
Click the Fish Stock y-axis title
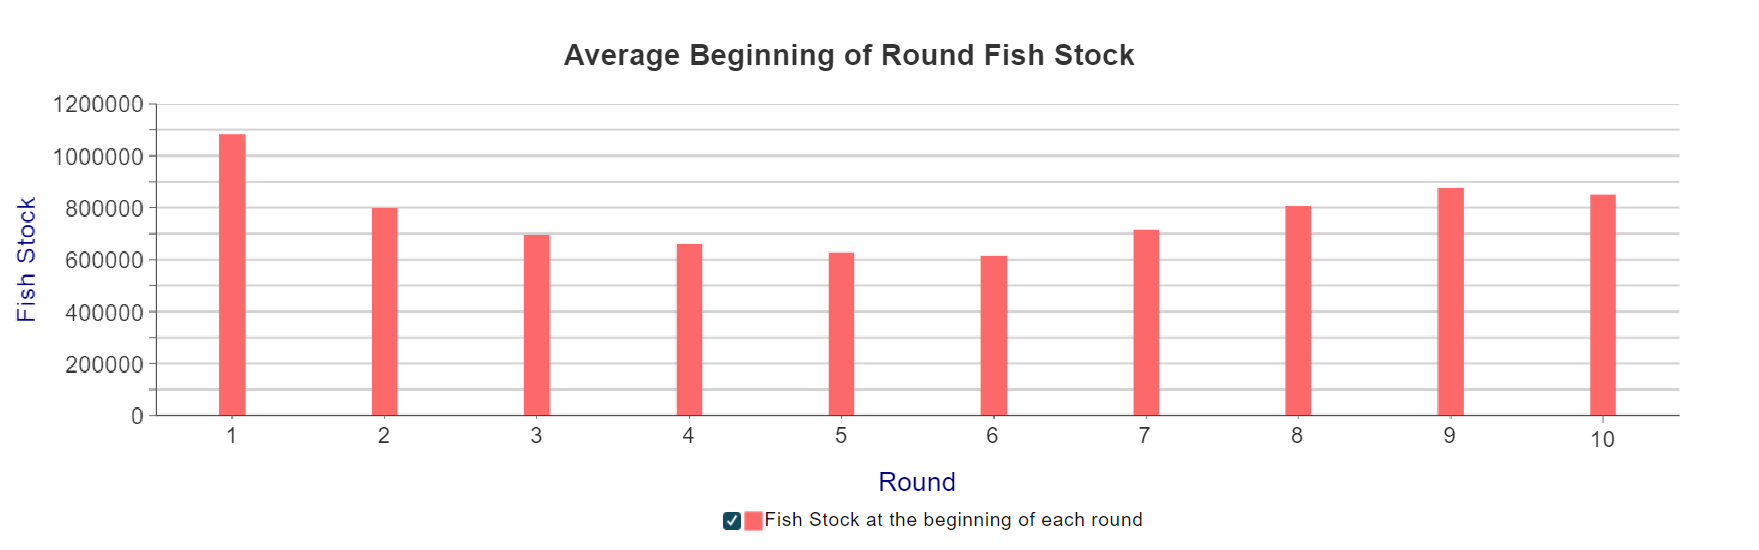click(26, 259)
